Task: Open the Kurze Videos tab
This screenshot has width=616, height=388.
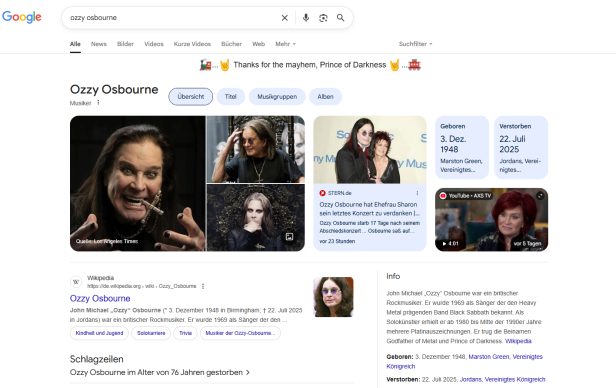Action: coord(192,44)
